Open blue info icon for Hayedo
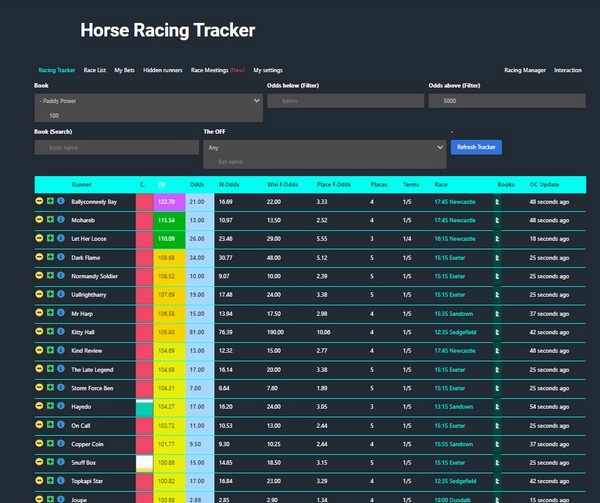 [x=61, y=406]
